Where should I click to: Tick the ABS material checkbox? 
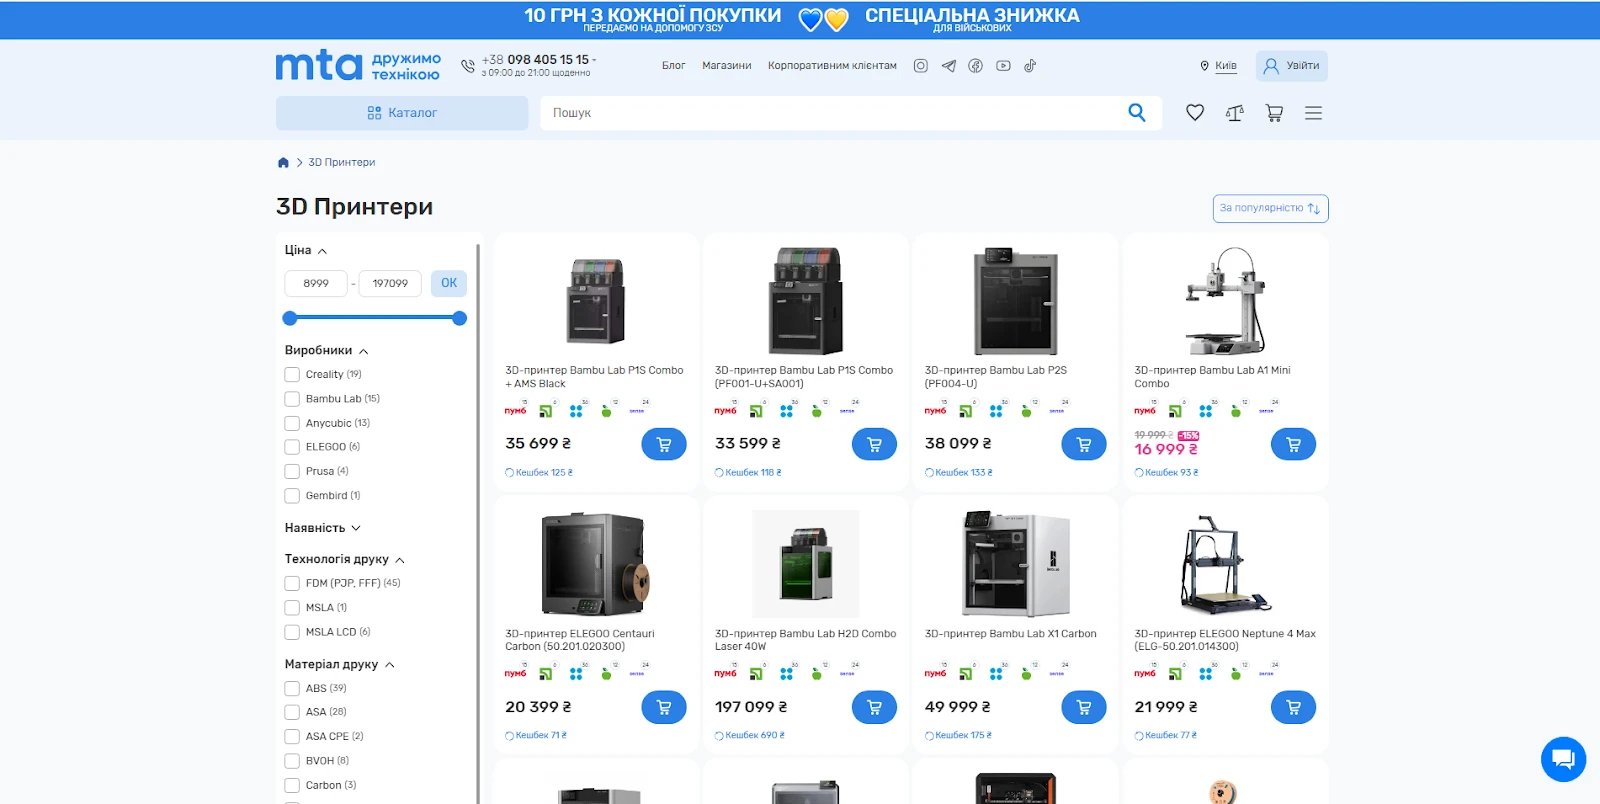(x=292, y=689)
